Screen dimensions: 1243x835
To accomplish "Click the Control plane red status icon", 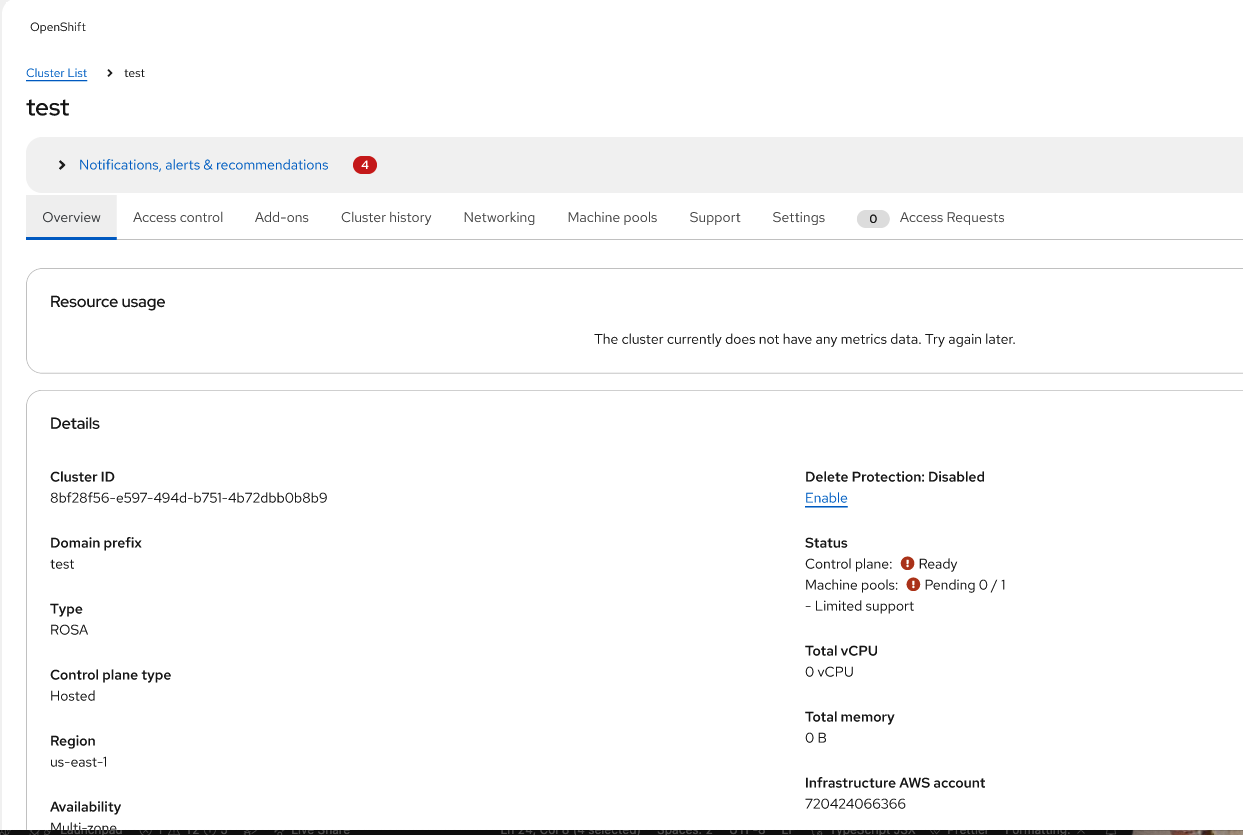I will tap(908, 564).
